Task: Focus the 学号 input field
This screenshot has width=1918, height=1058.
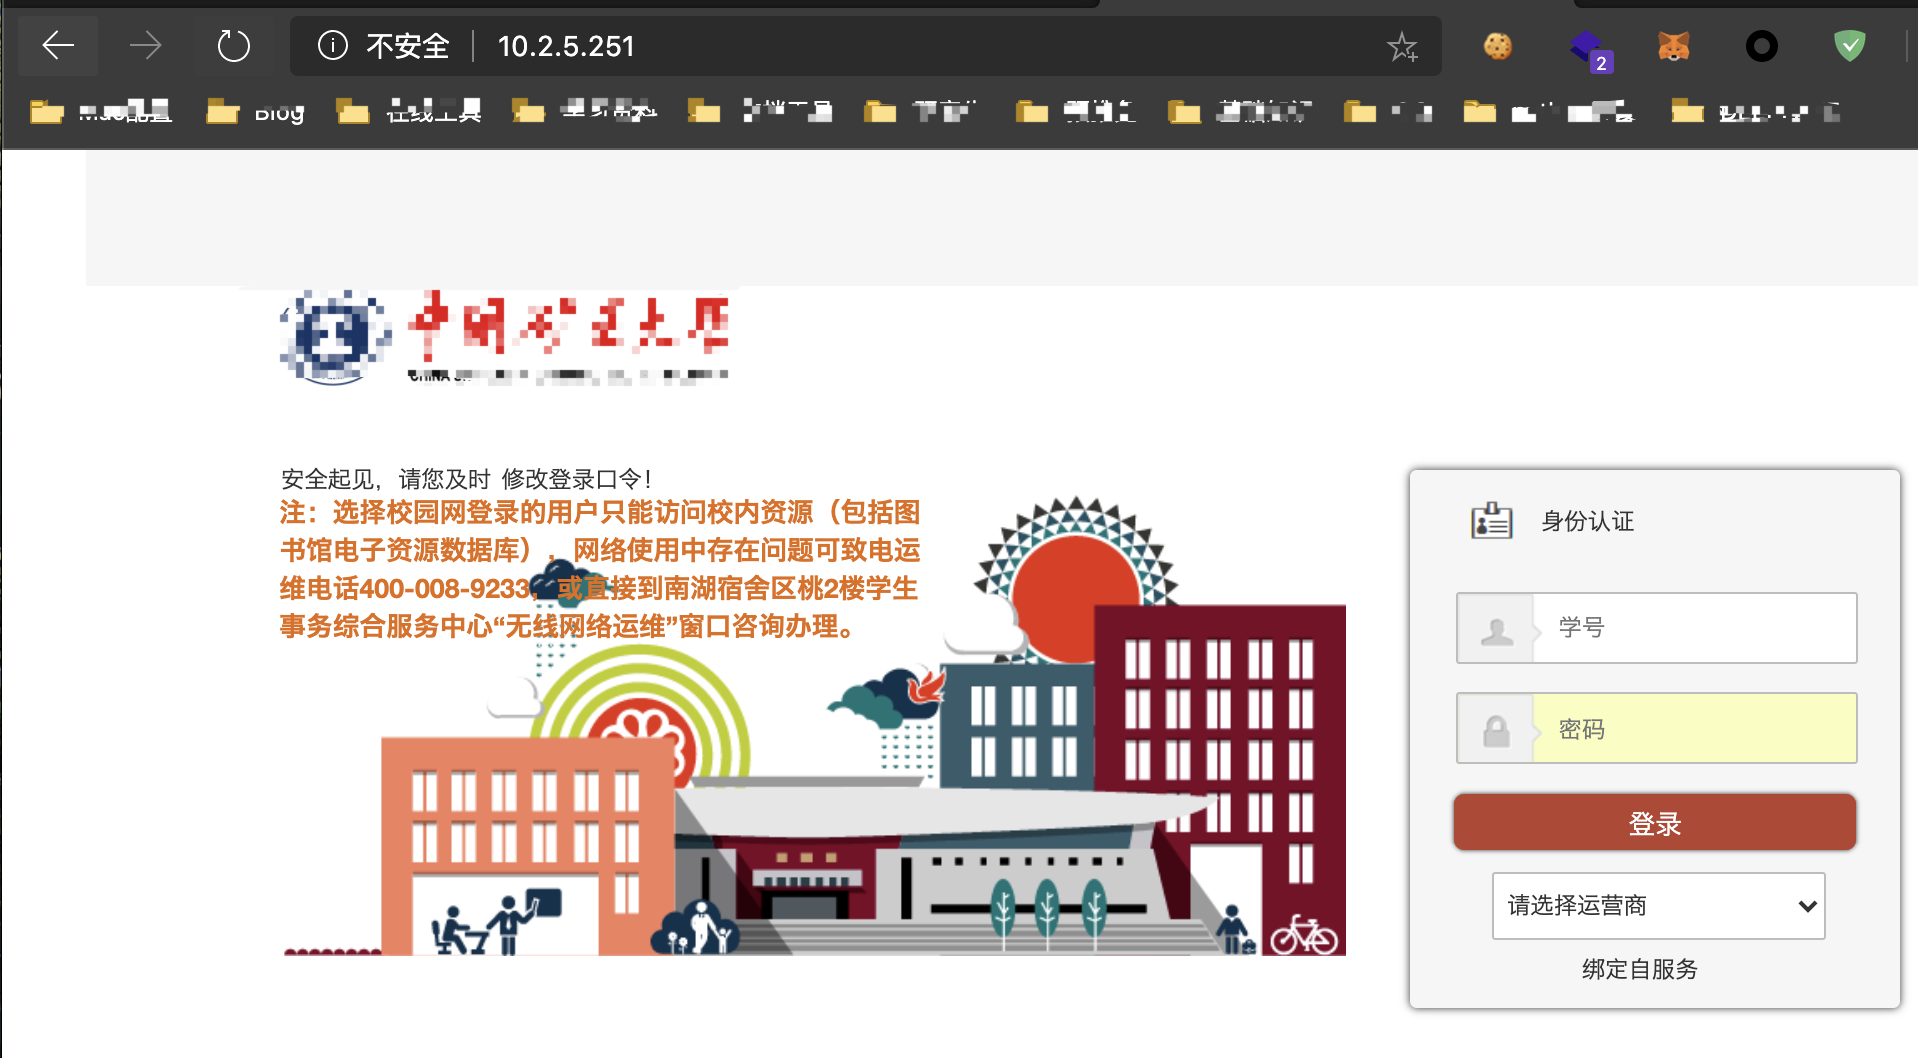Action: [1657, 628]
